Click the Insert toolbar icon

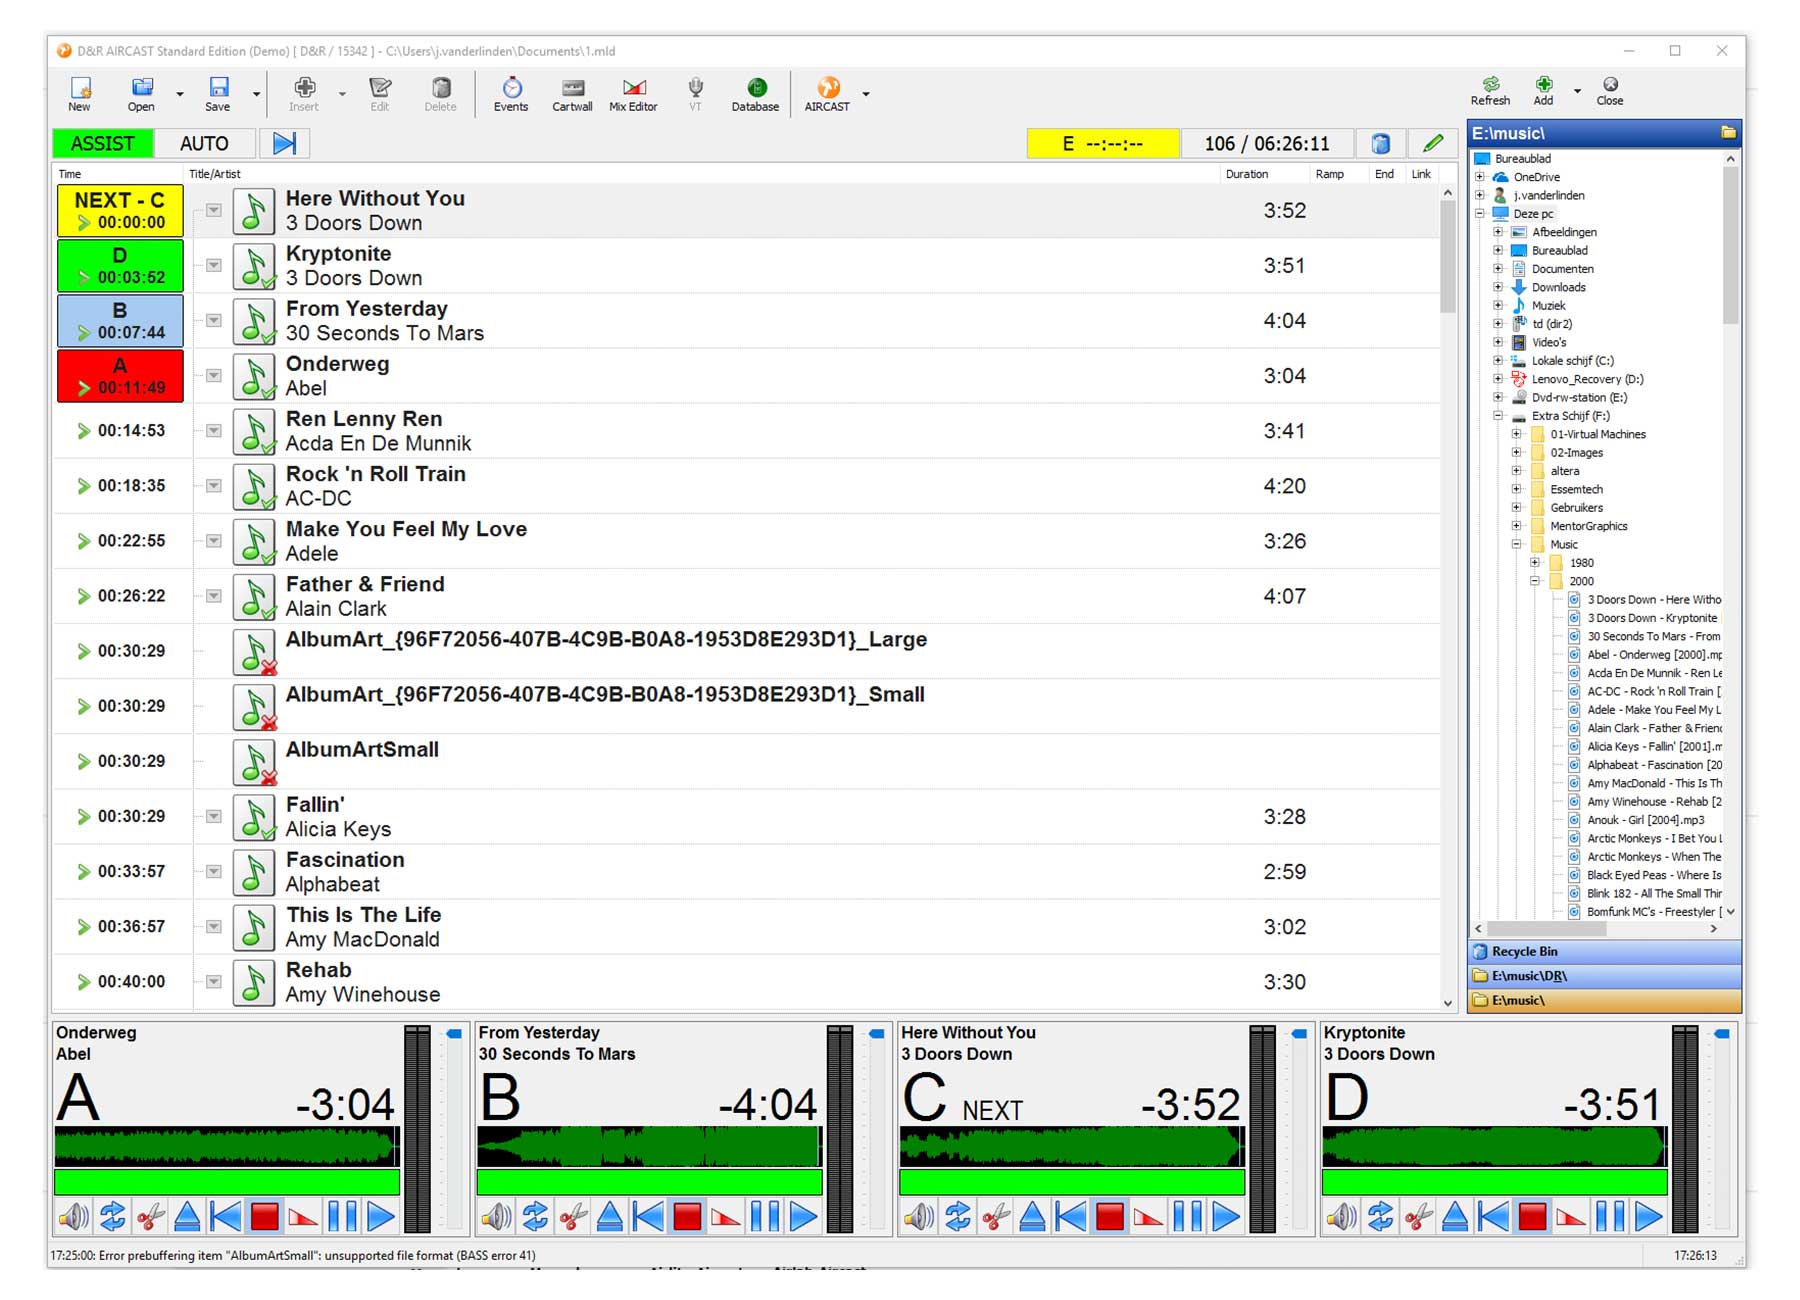304,94
